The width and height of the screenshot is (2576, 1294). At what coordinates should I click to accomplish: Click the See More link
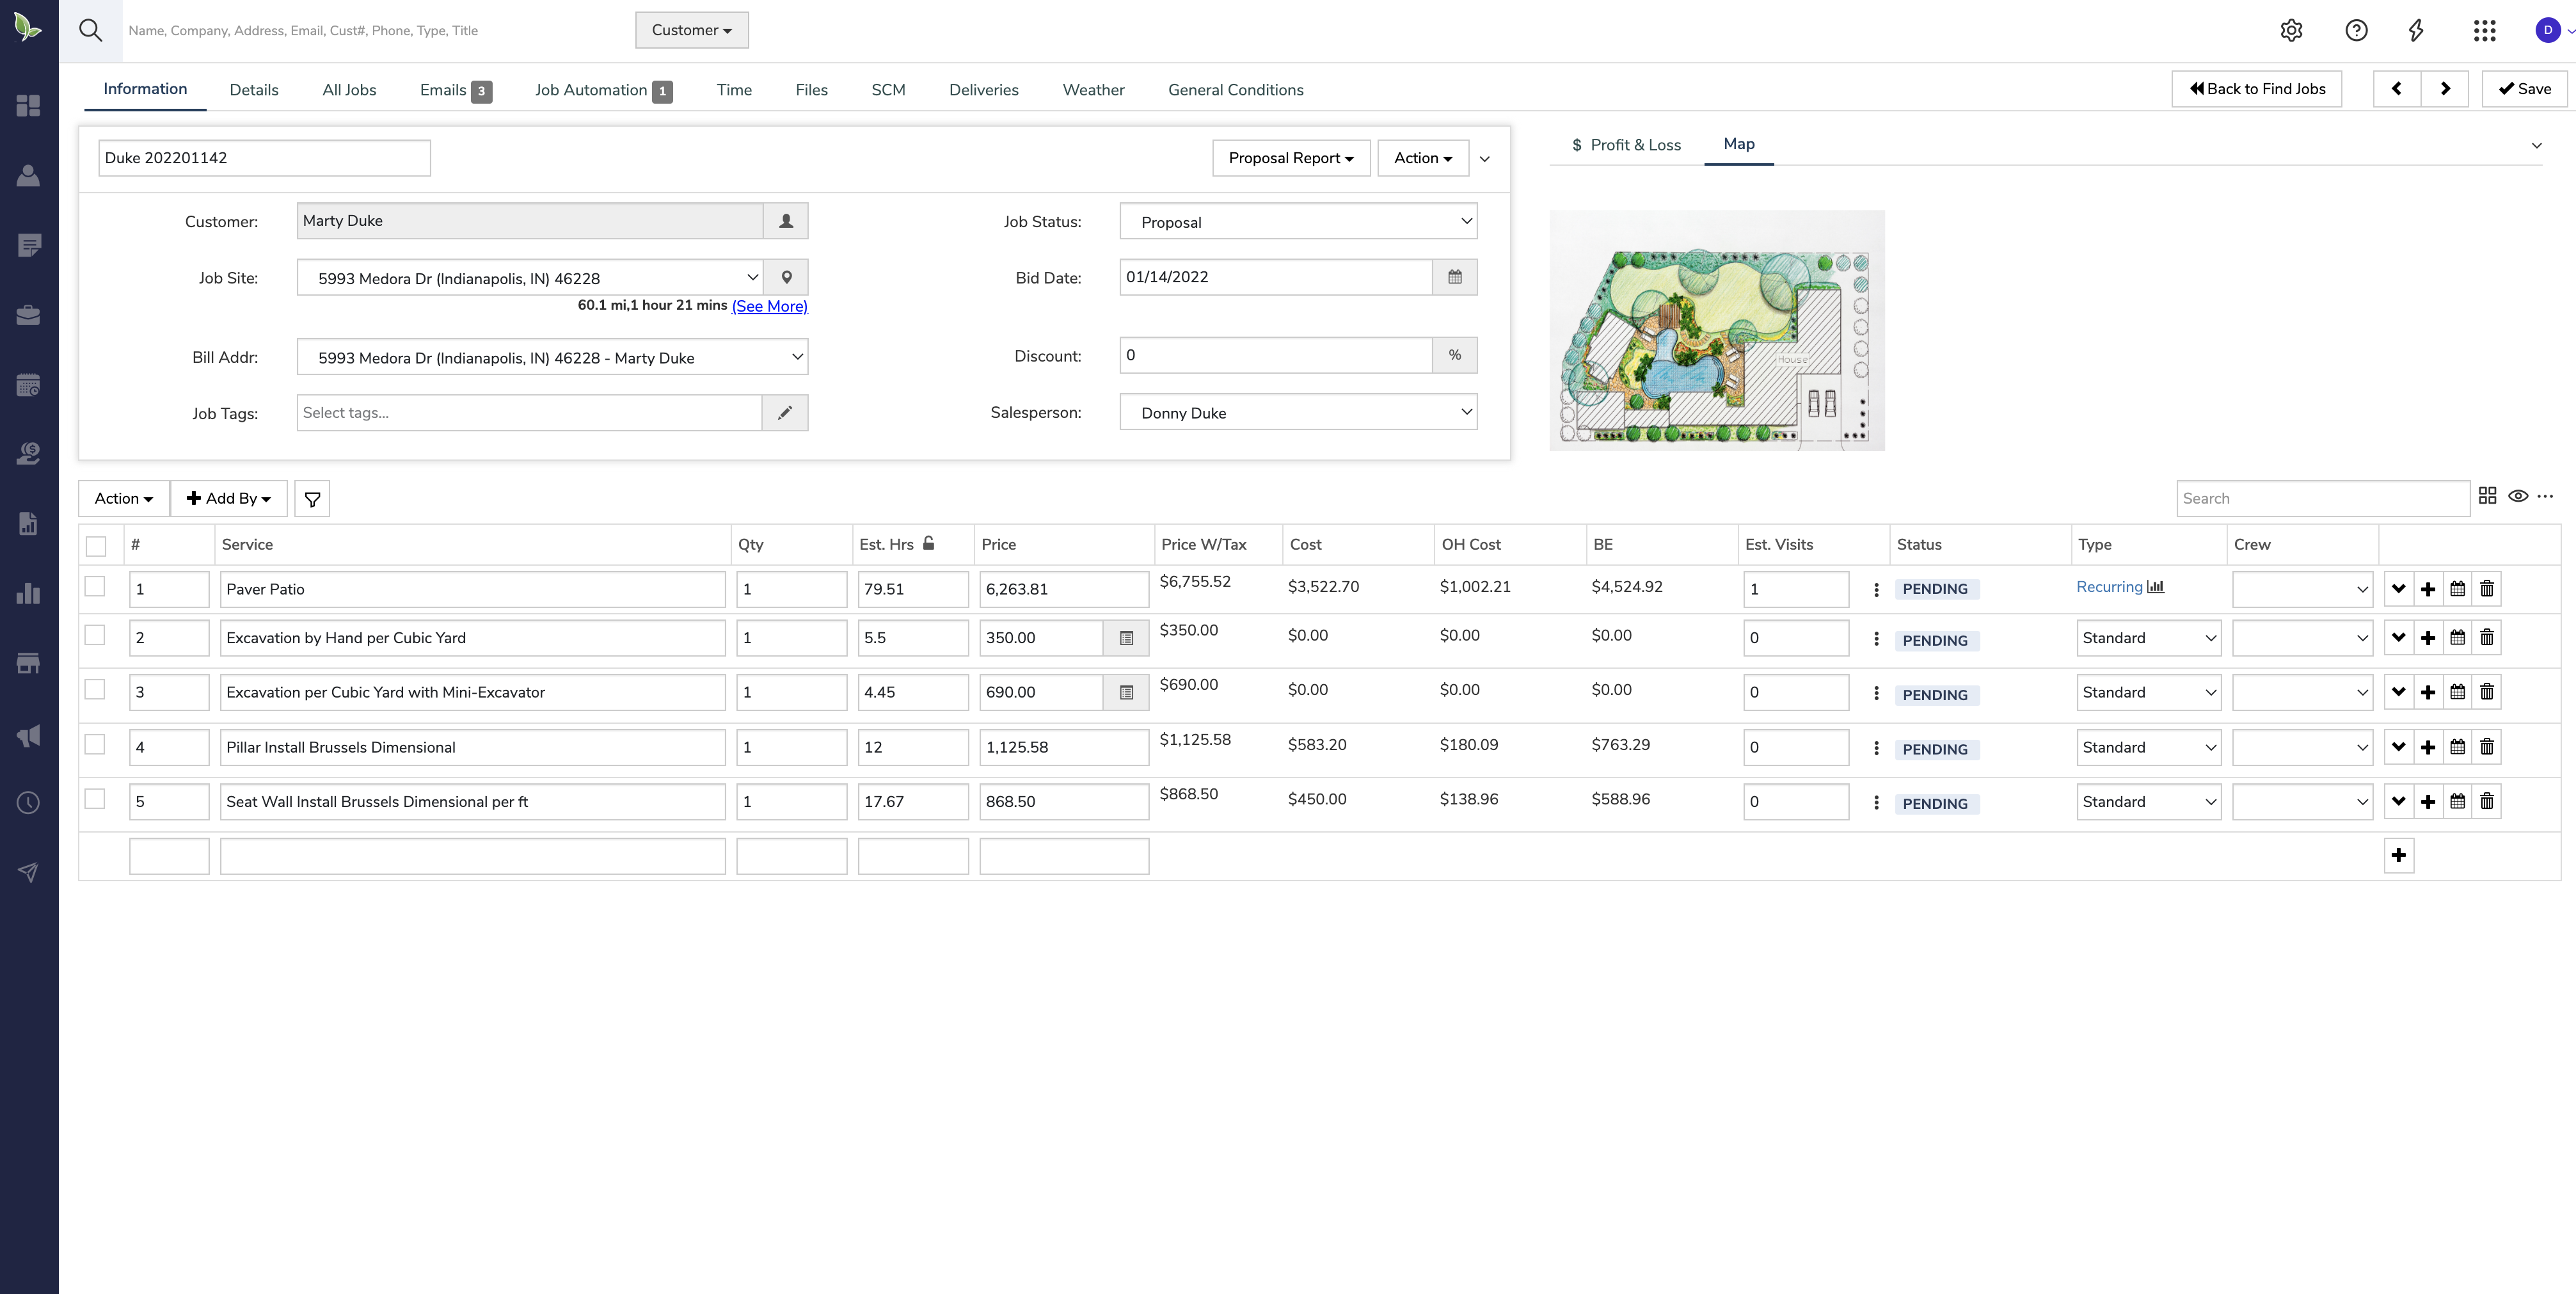[x=769, y=306]
